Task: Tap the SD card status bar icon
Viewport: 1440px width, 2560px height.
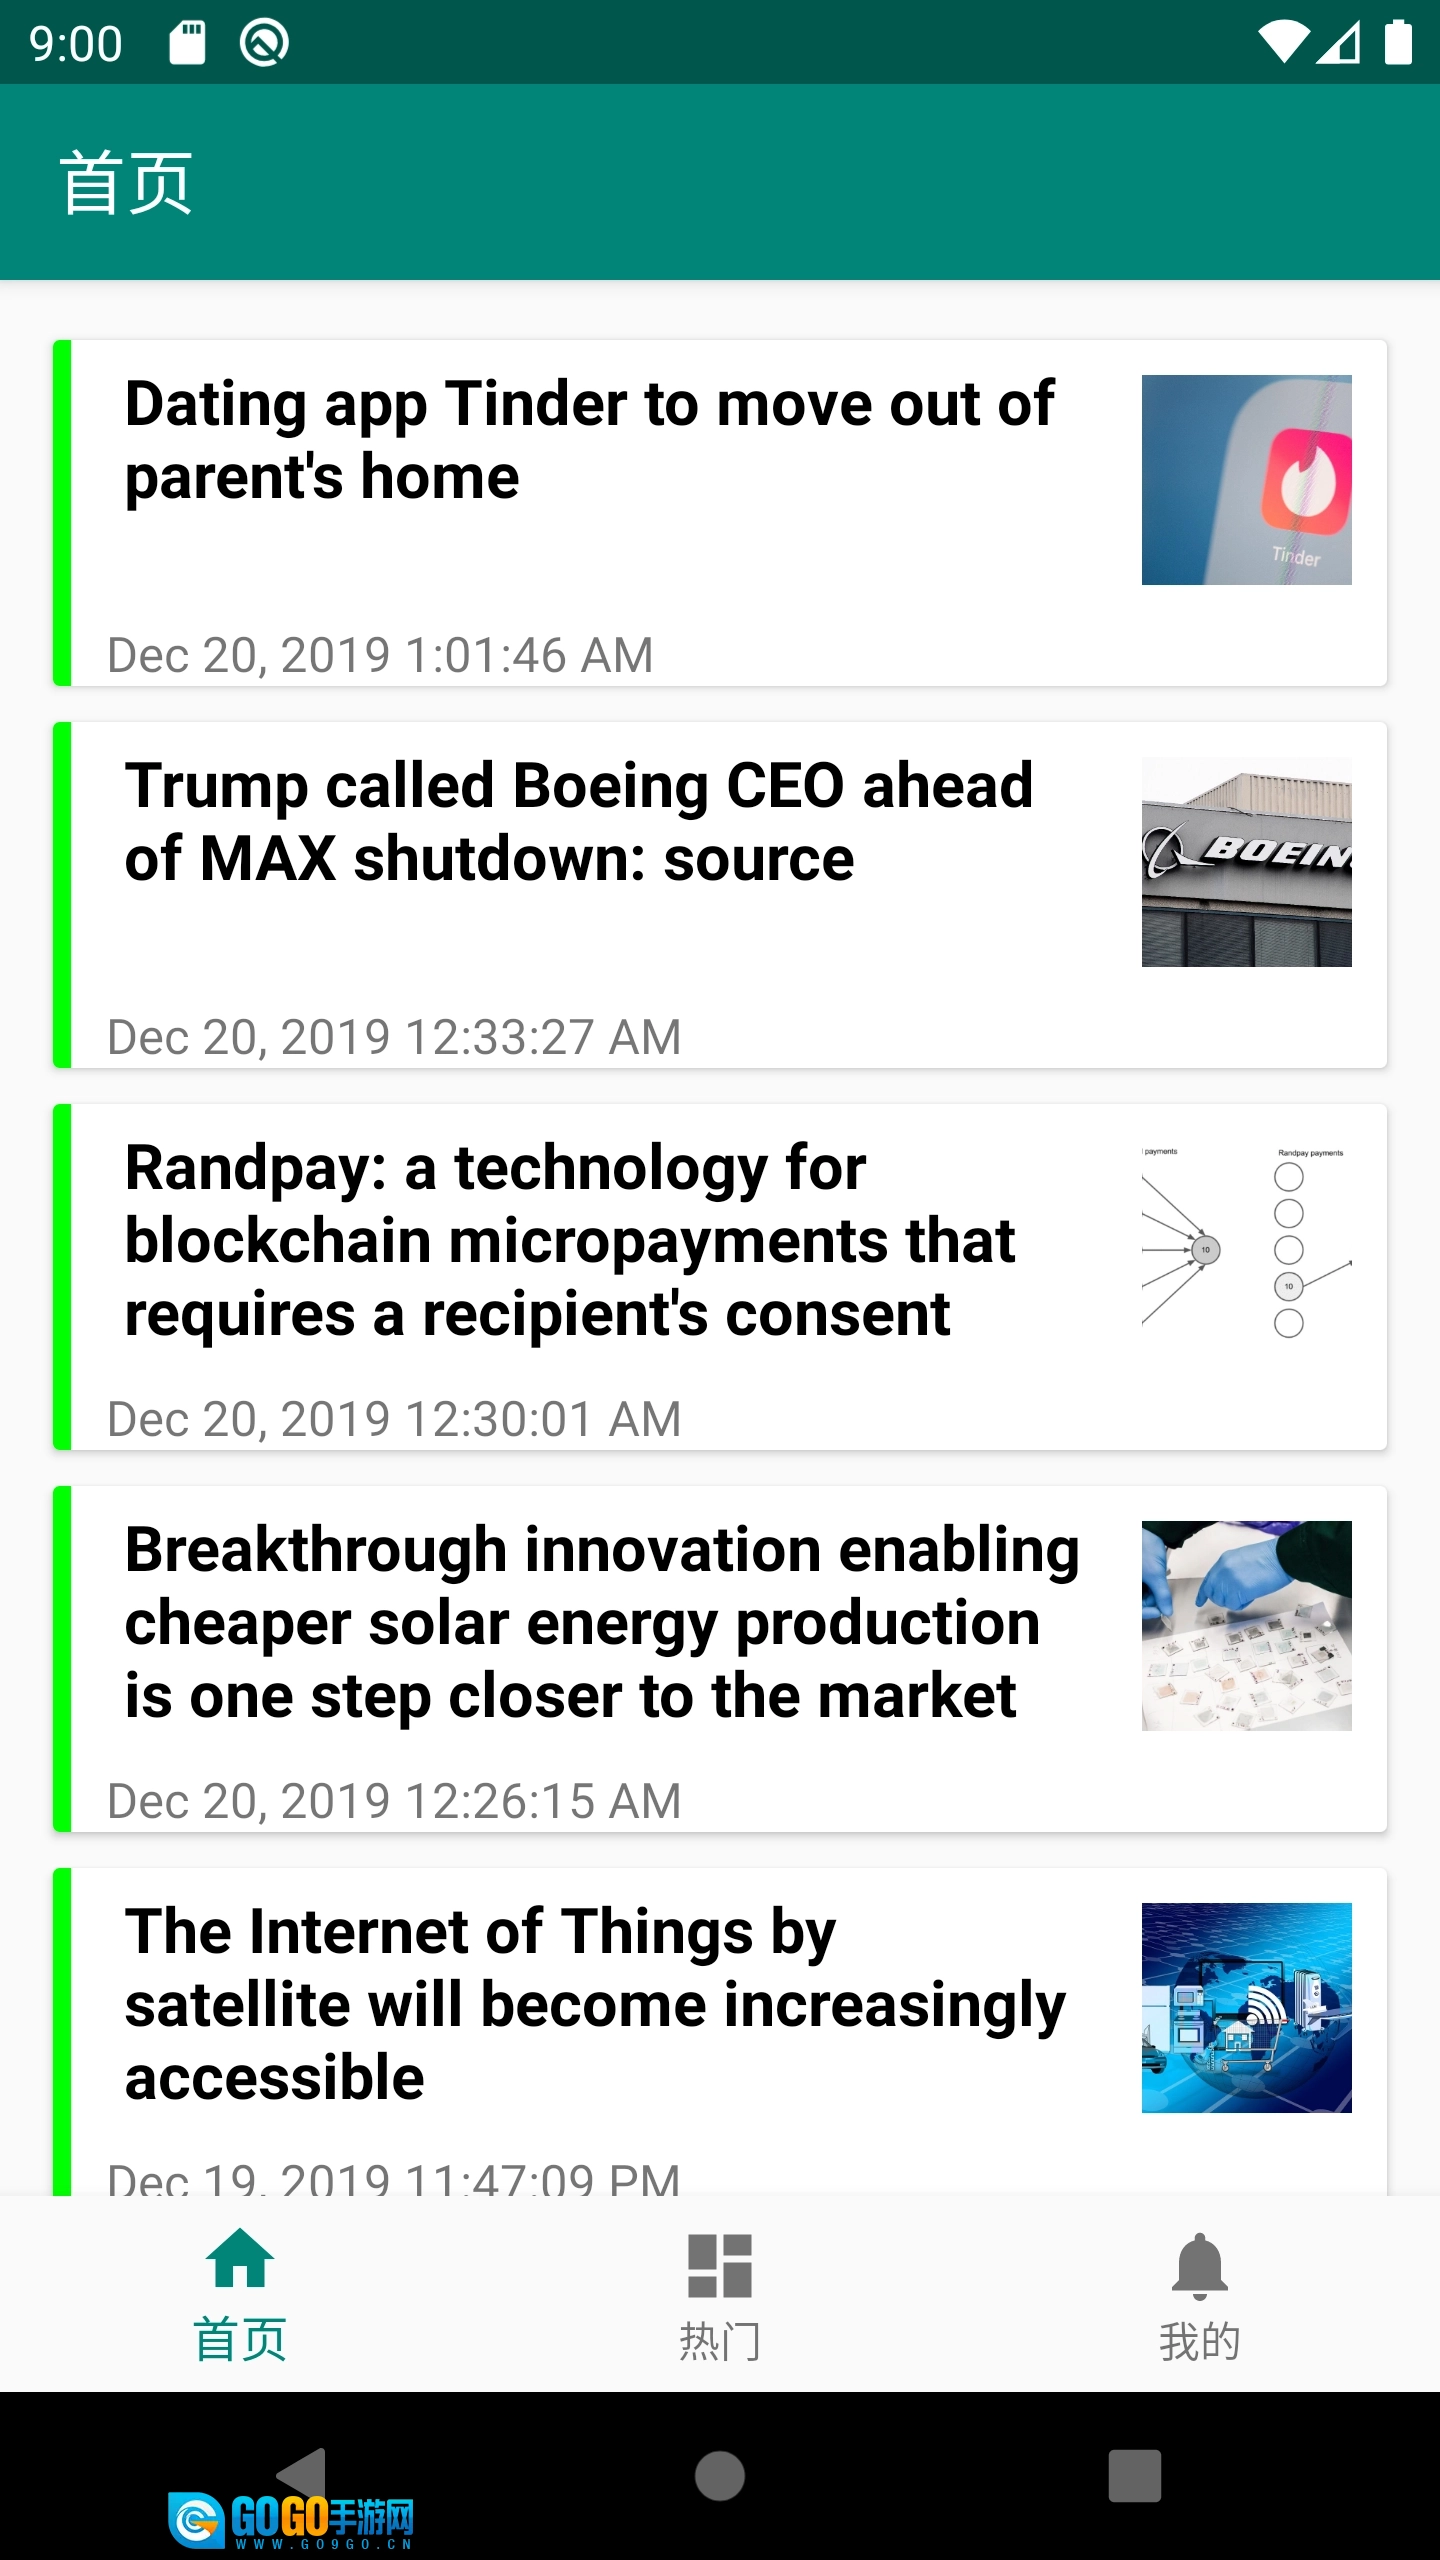Action: 187,43
